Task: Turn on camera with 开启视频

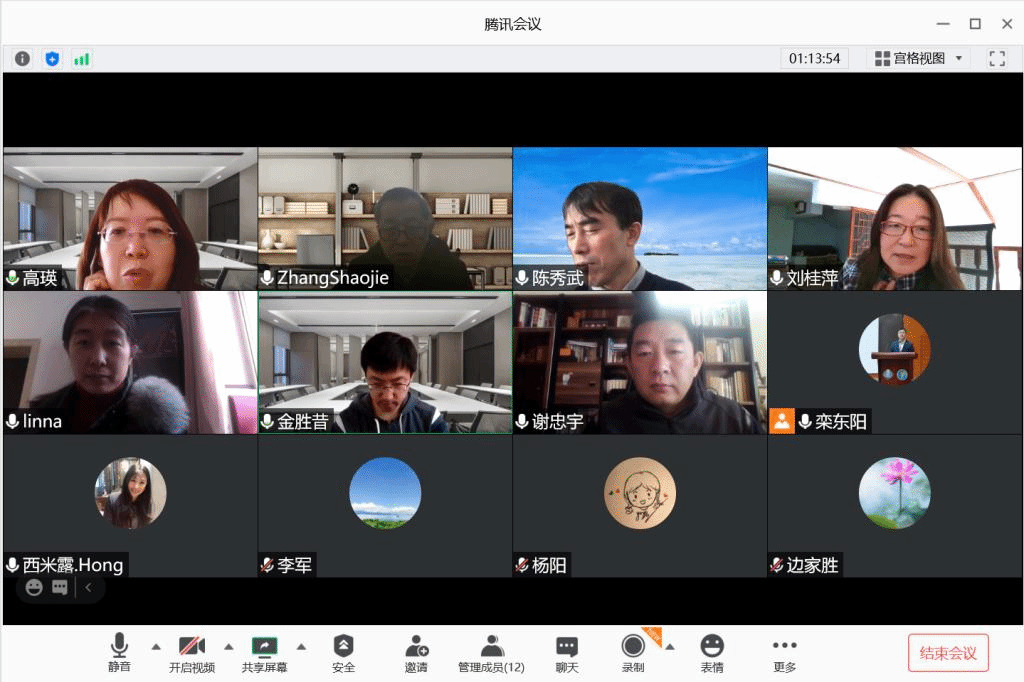Action: (x=191, y=654)
